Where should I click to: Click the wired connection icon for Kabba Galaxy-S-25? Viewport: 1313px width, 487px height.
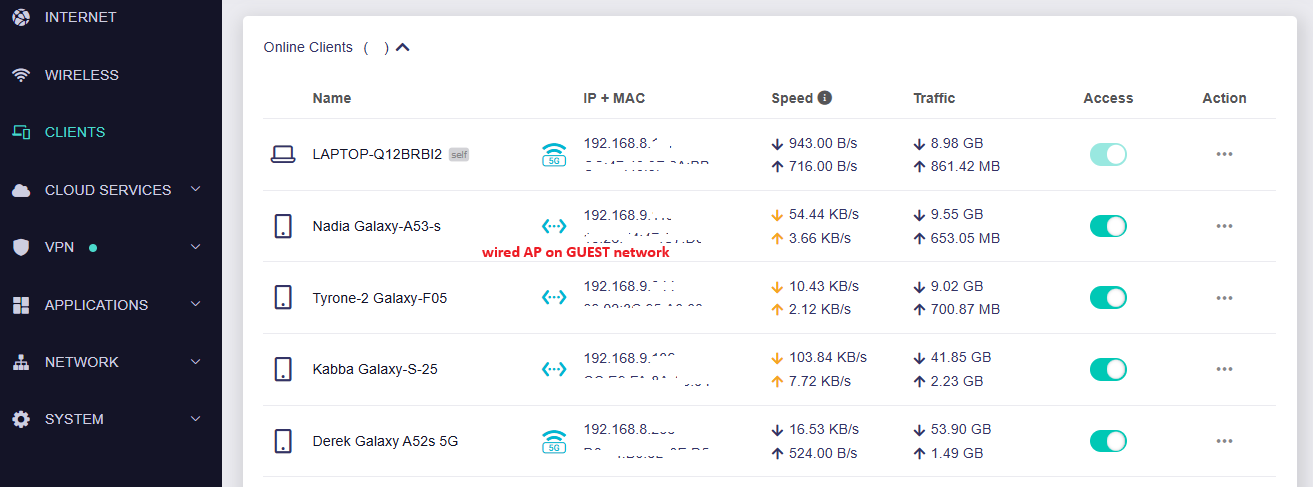(x=554, y=369)
